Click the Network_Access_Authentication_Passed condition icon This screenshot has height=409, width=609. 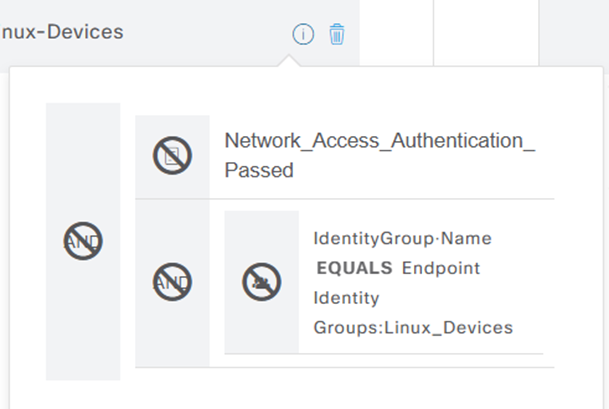click(172, 156)
